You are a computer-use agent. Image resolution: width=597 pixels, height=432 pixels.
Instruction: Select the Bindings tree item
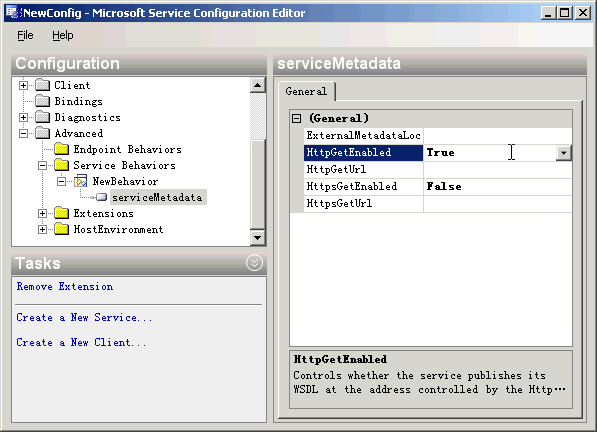78,101
